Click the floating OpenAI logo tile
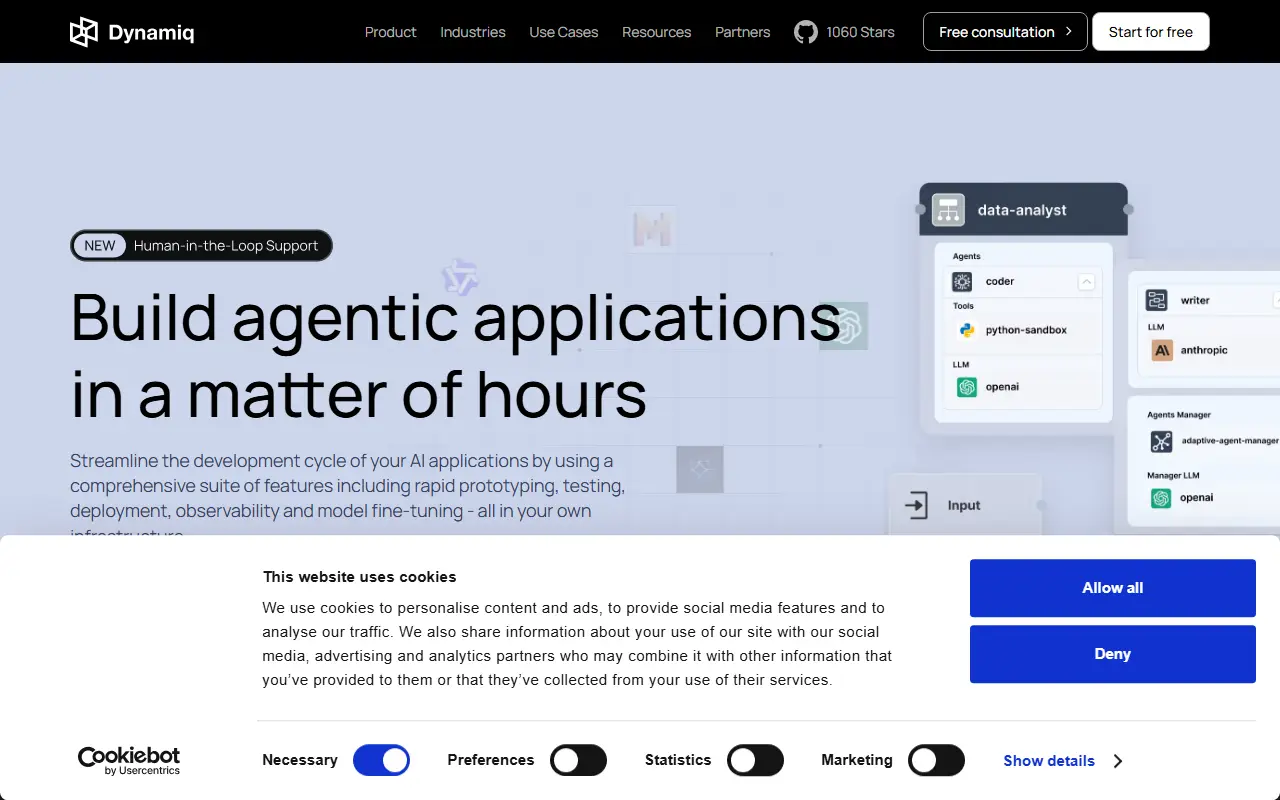The image size is (1280, 800). click(846, 325)
